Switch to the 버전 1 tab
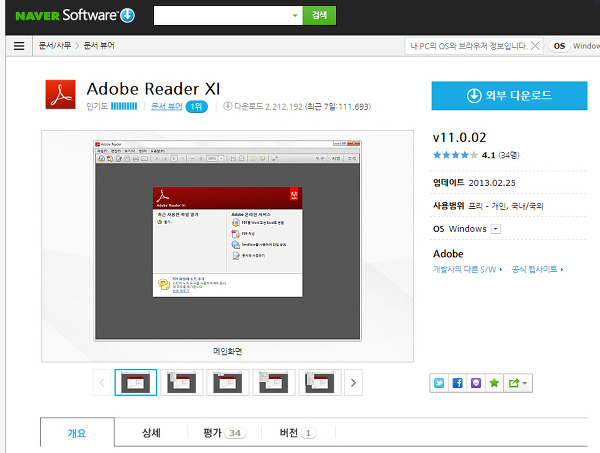The width and height of the screenshot is (600, 453). [x=298, y=432]
